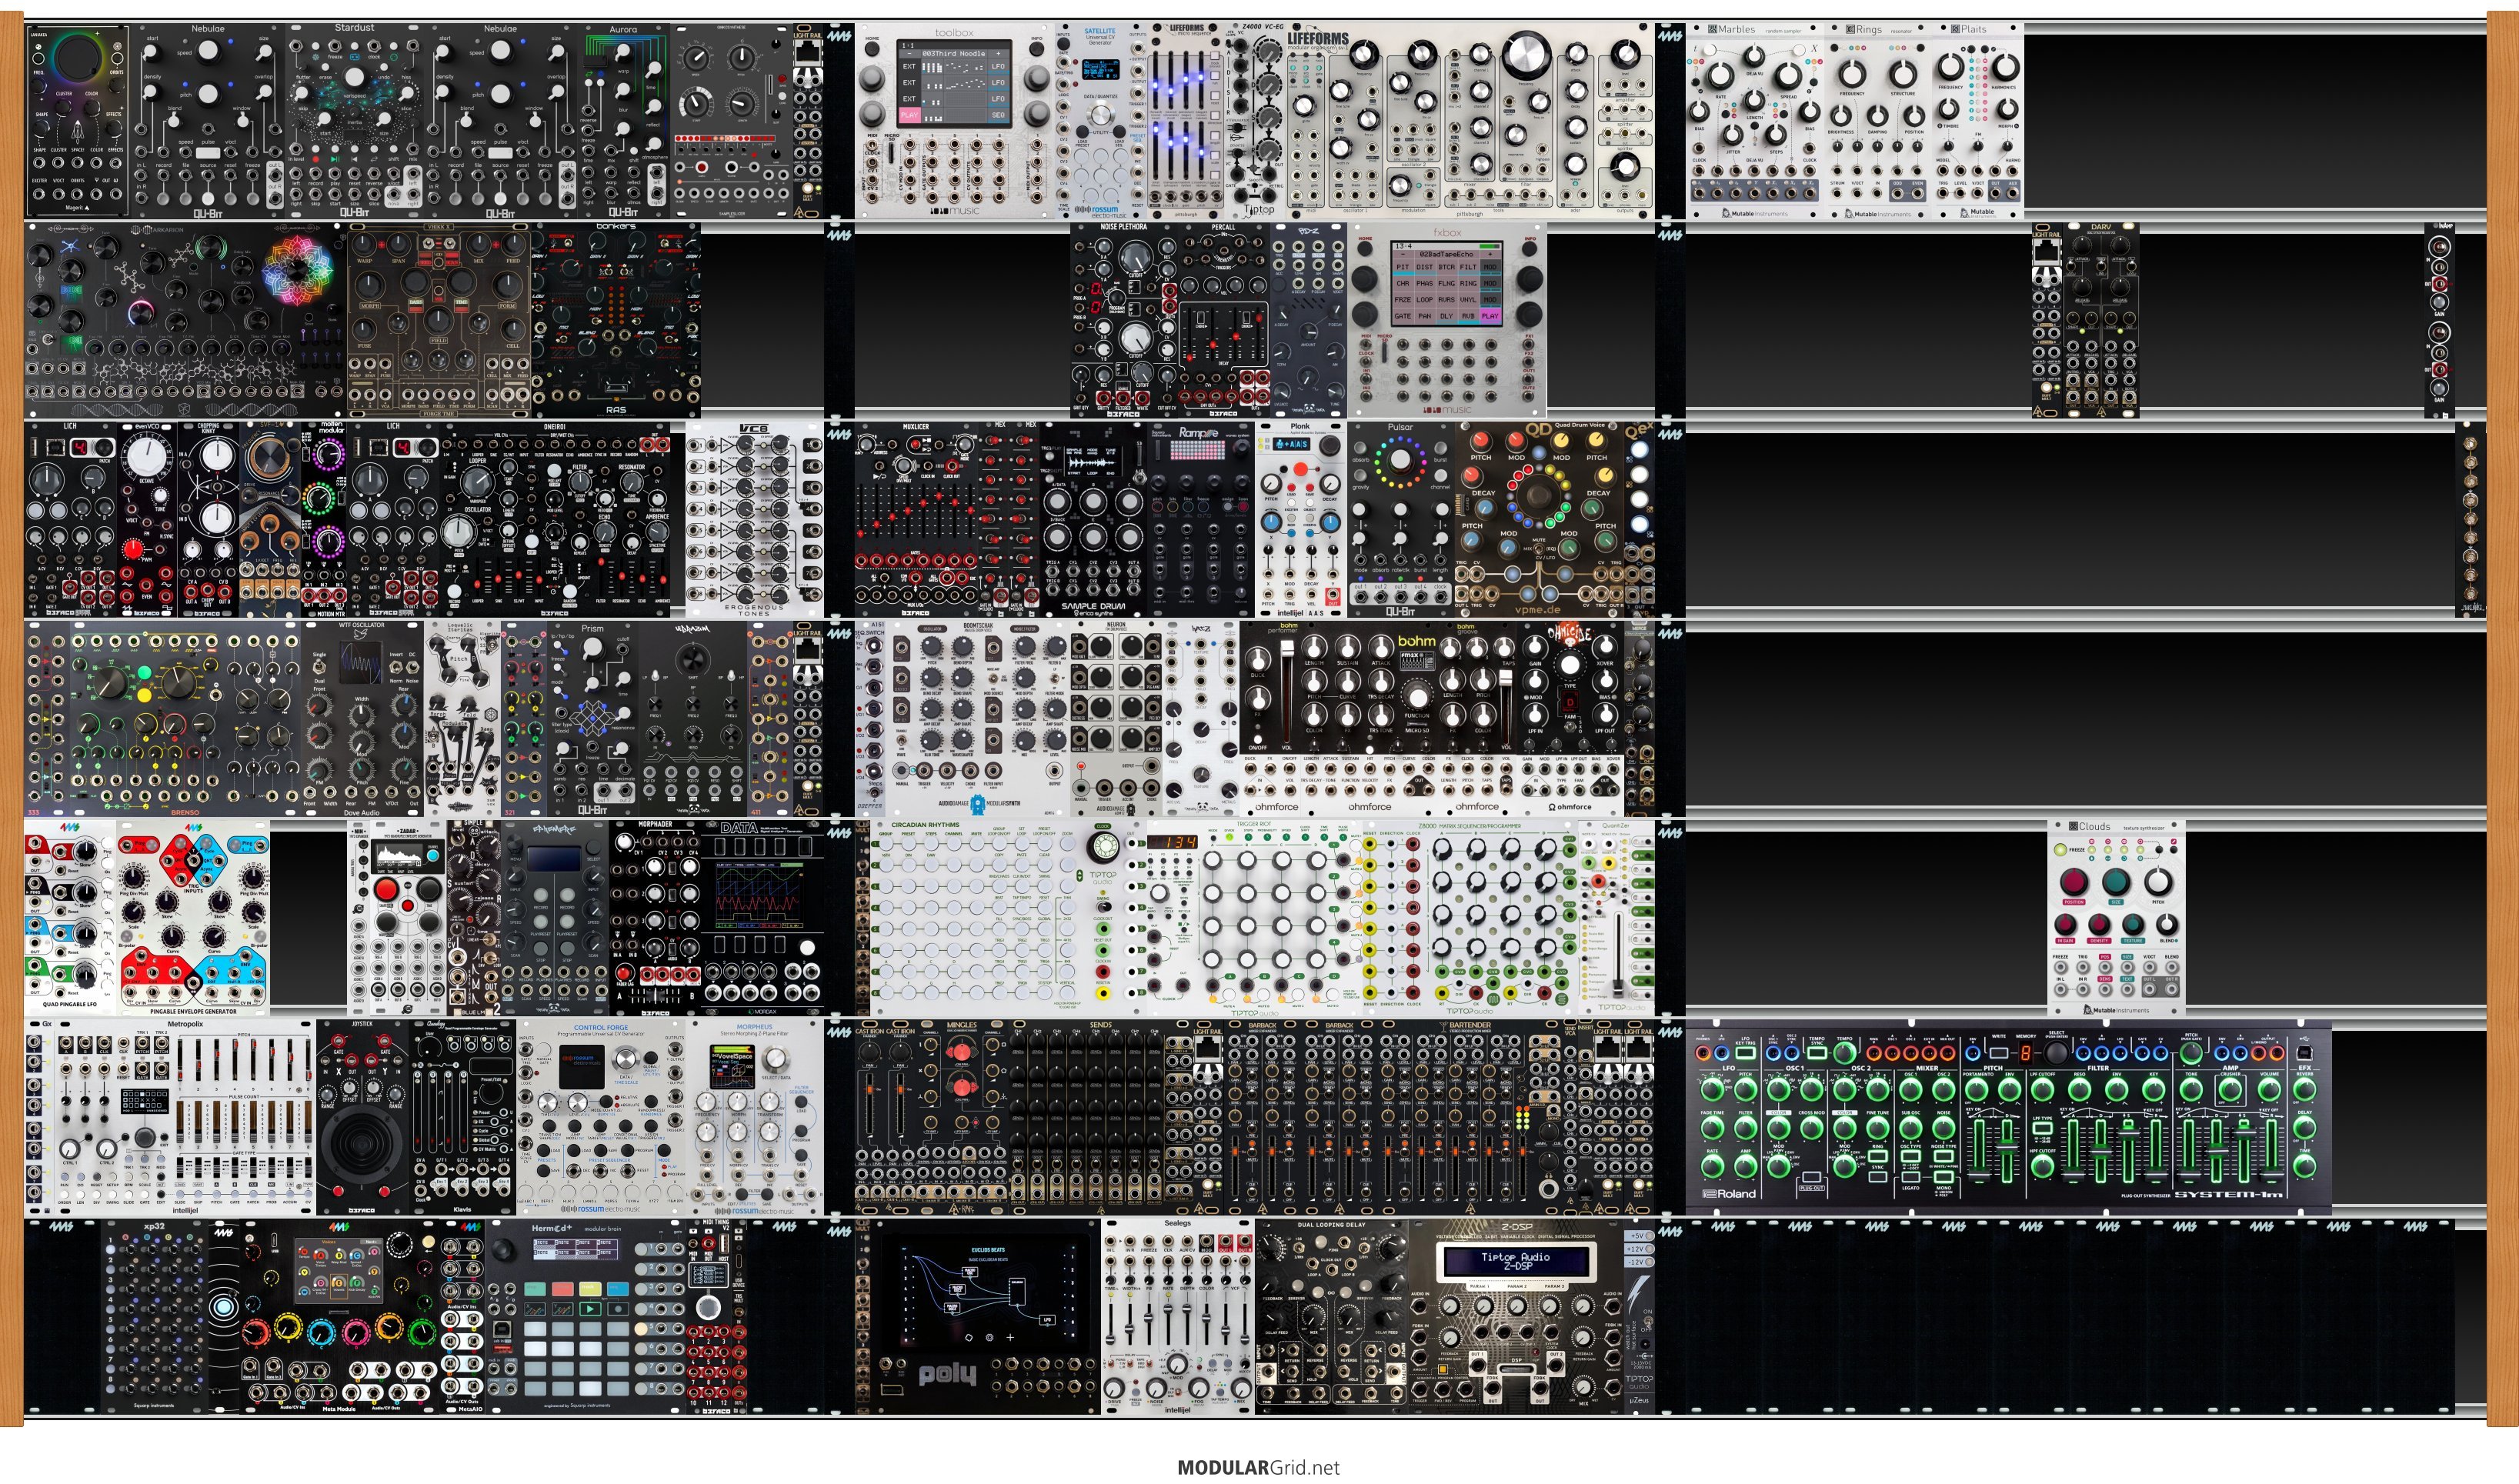
Task: Select the QD Quad Drum Voice module
Action: point(1539,519)
